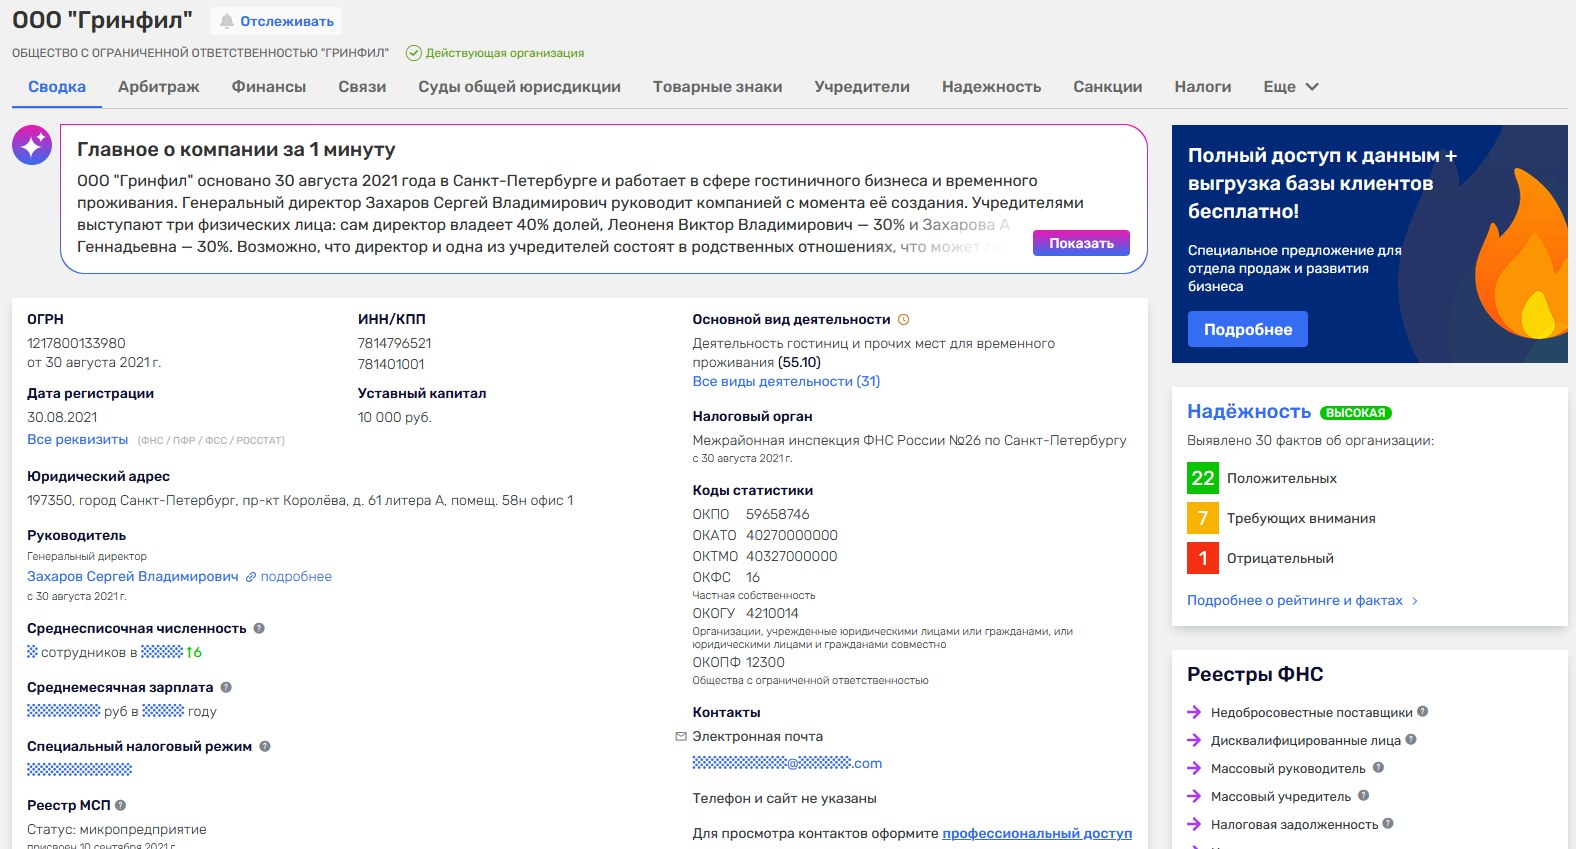
Task: Click help icon beside Специальный налоговый режим
Action: pos(265,746)
